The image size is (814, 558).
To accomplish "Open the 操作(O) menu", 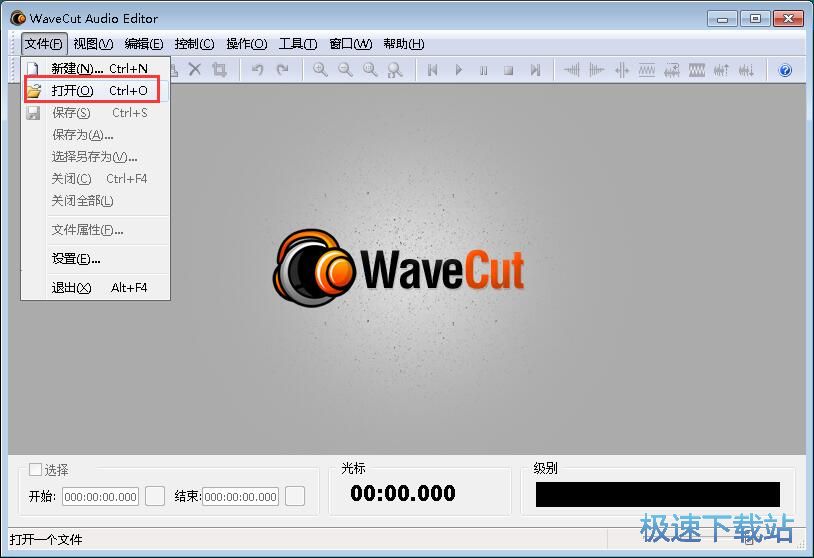I will (x=247, y=44).
